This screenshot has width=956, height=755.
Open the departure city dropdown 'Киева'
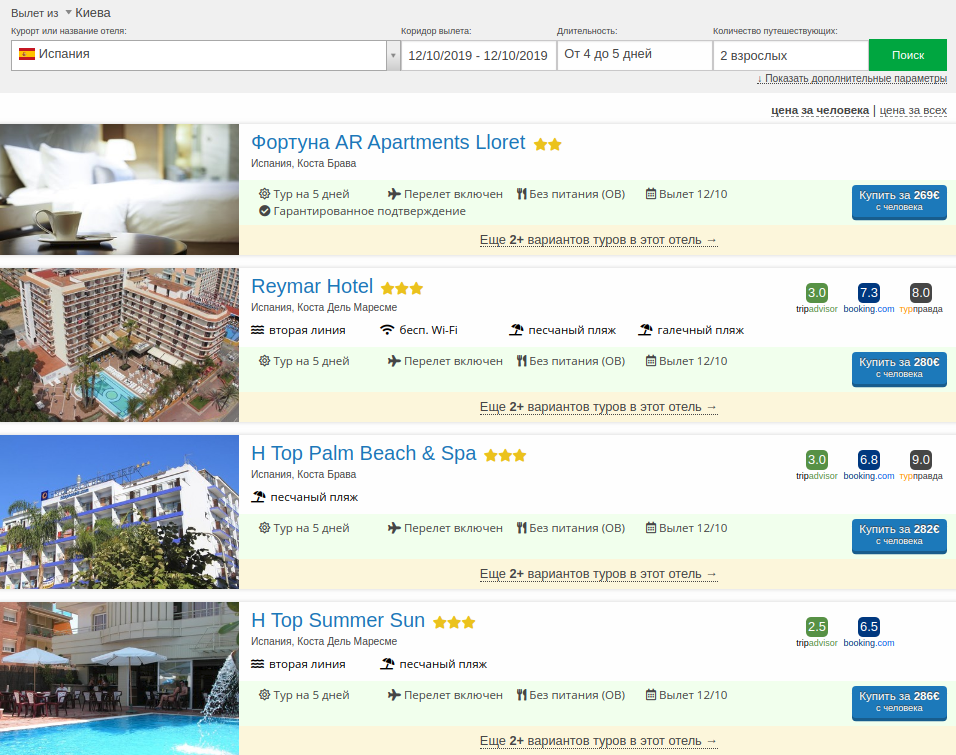point(87,13)
